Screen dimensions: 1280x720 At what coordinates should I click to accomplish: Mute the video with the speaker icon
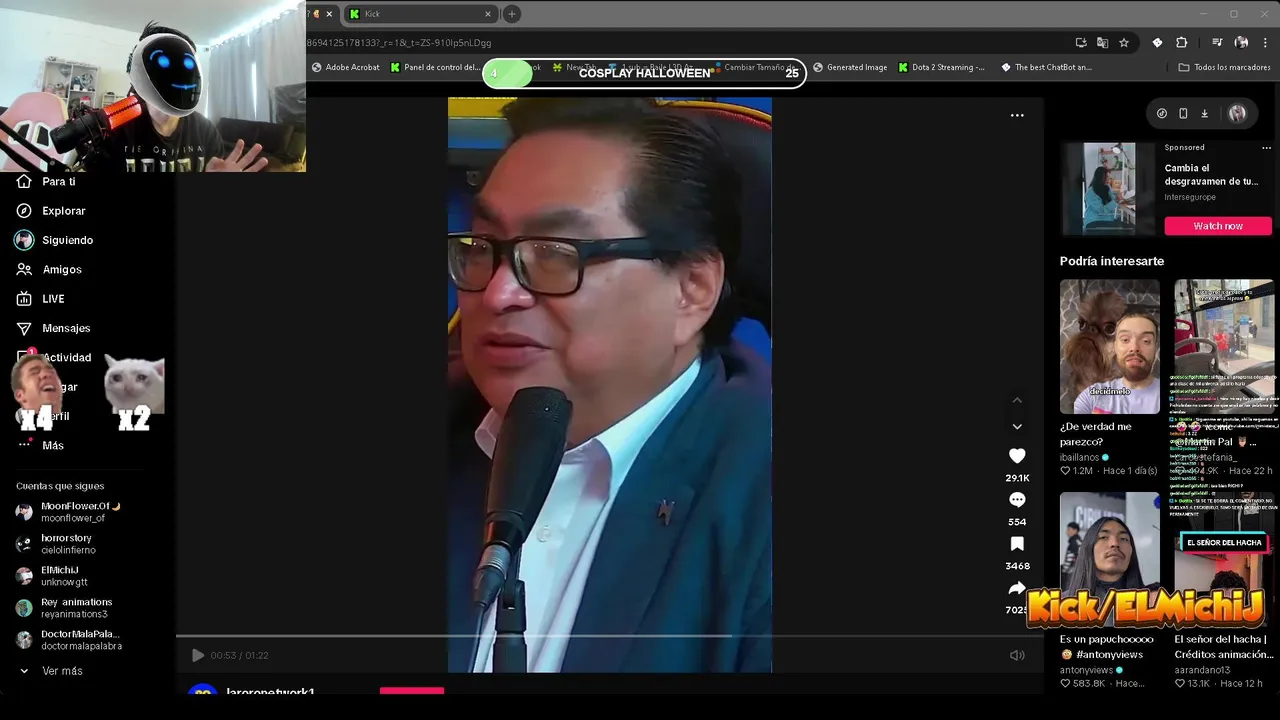click(1017, 655)
